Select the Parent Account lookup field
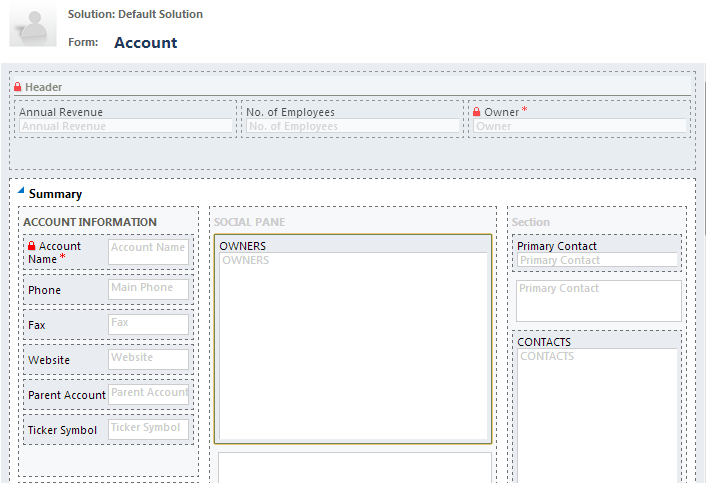The width and height of the screenshot is (706, 483). coord(148,393)
